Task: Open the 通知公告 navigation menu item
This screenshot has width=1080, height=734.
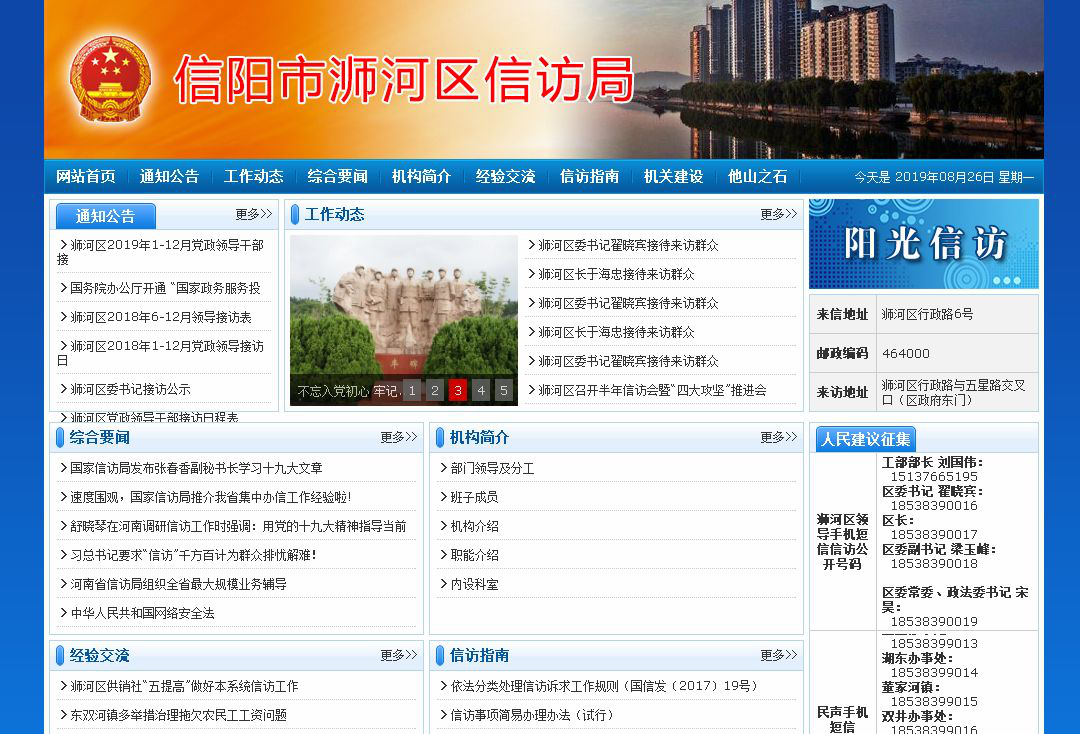Action: tap(169, 176)
